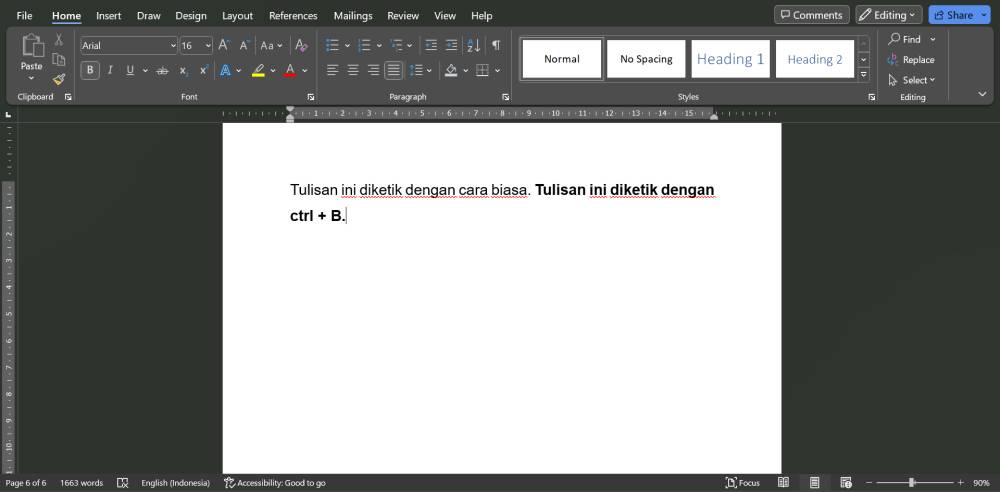Click Accessibility: Good to go status
The image size is (1000, 492).
coord(275,483)
